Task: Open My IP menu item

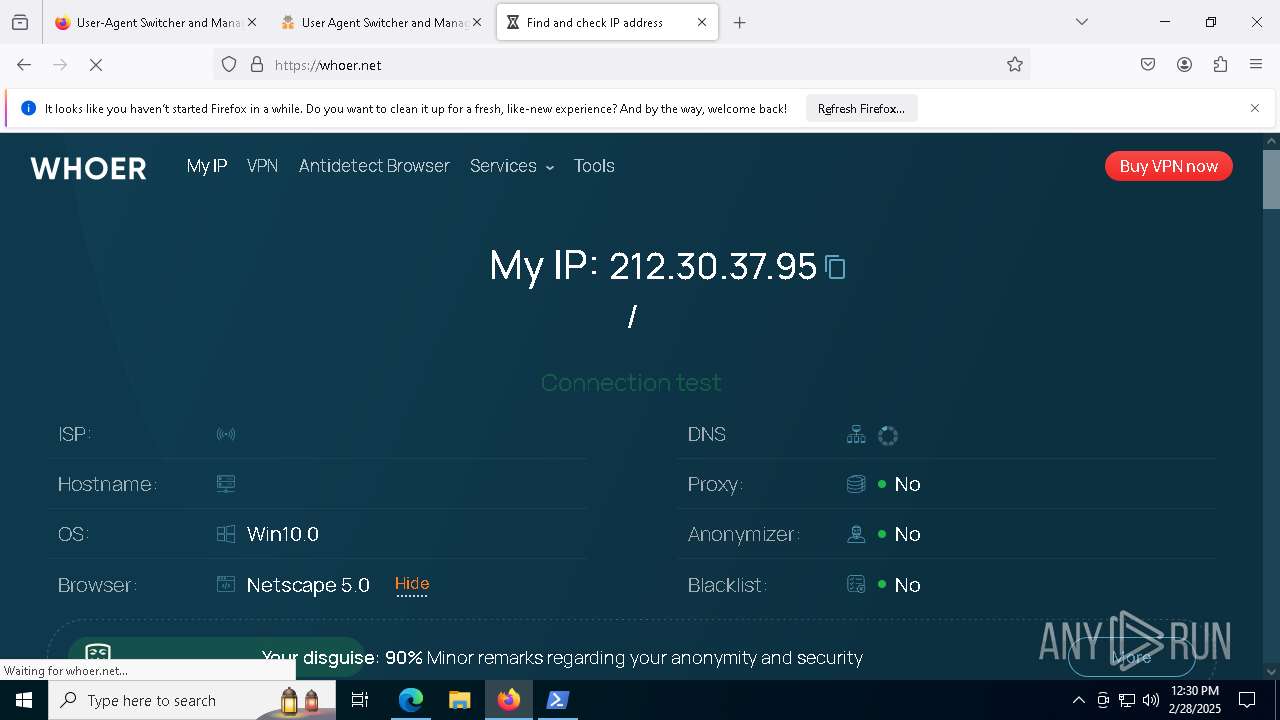Action: click(x=207, y=166)
